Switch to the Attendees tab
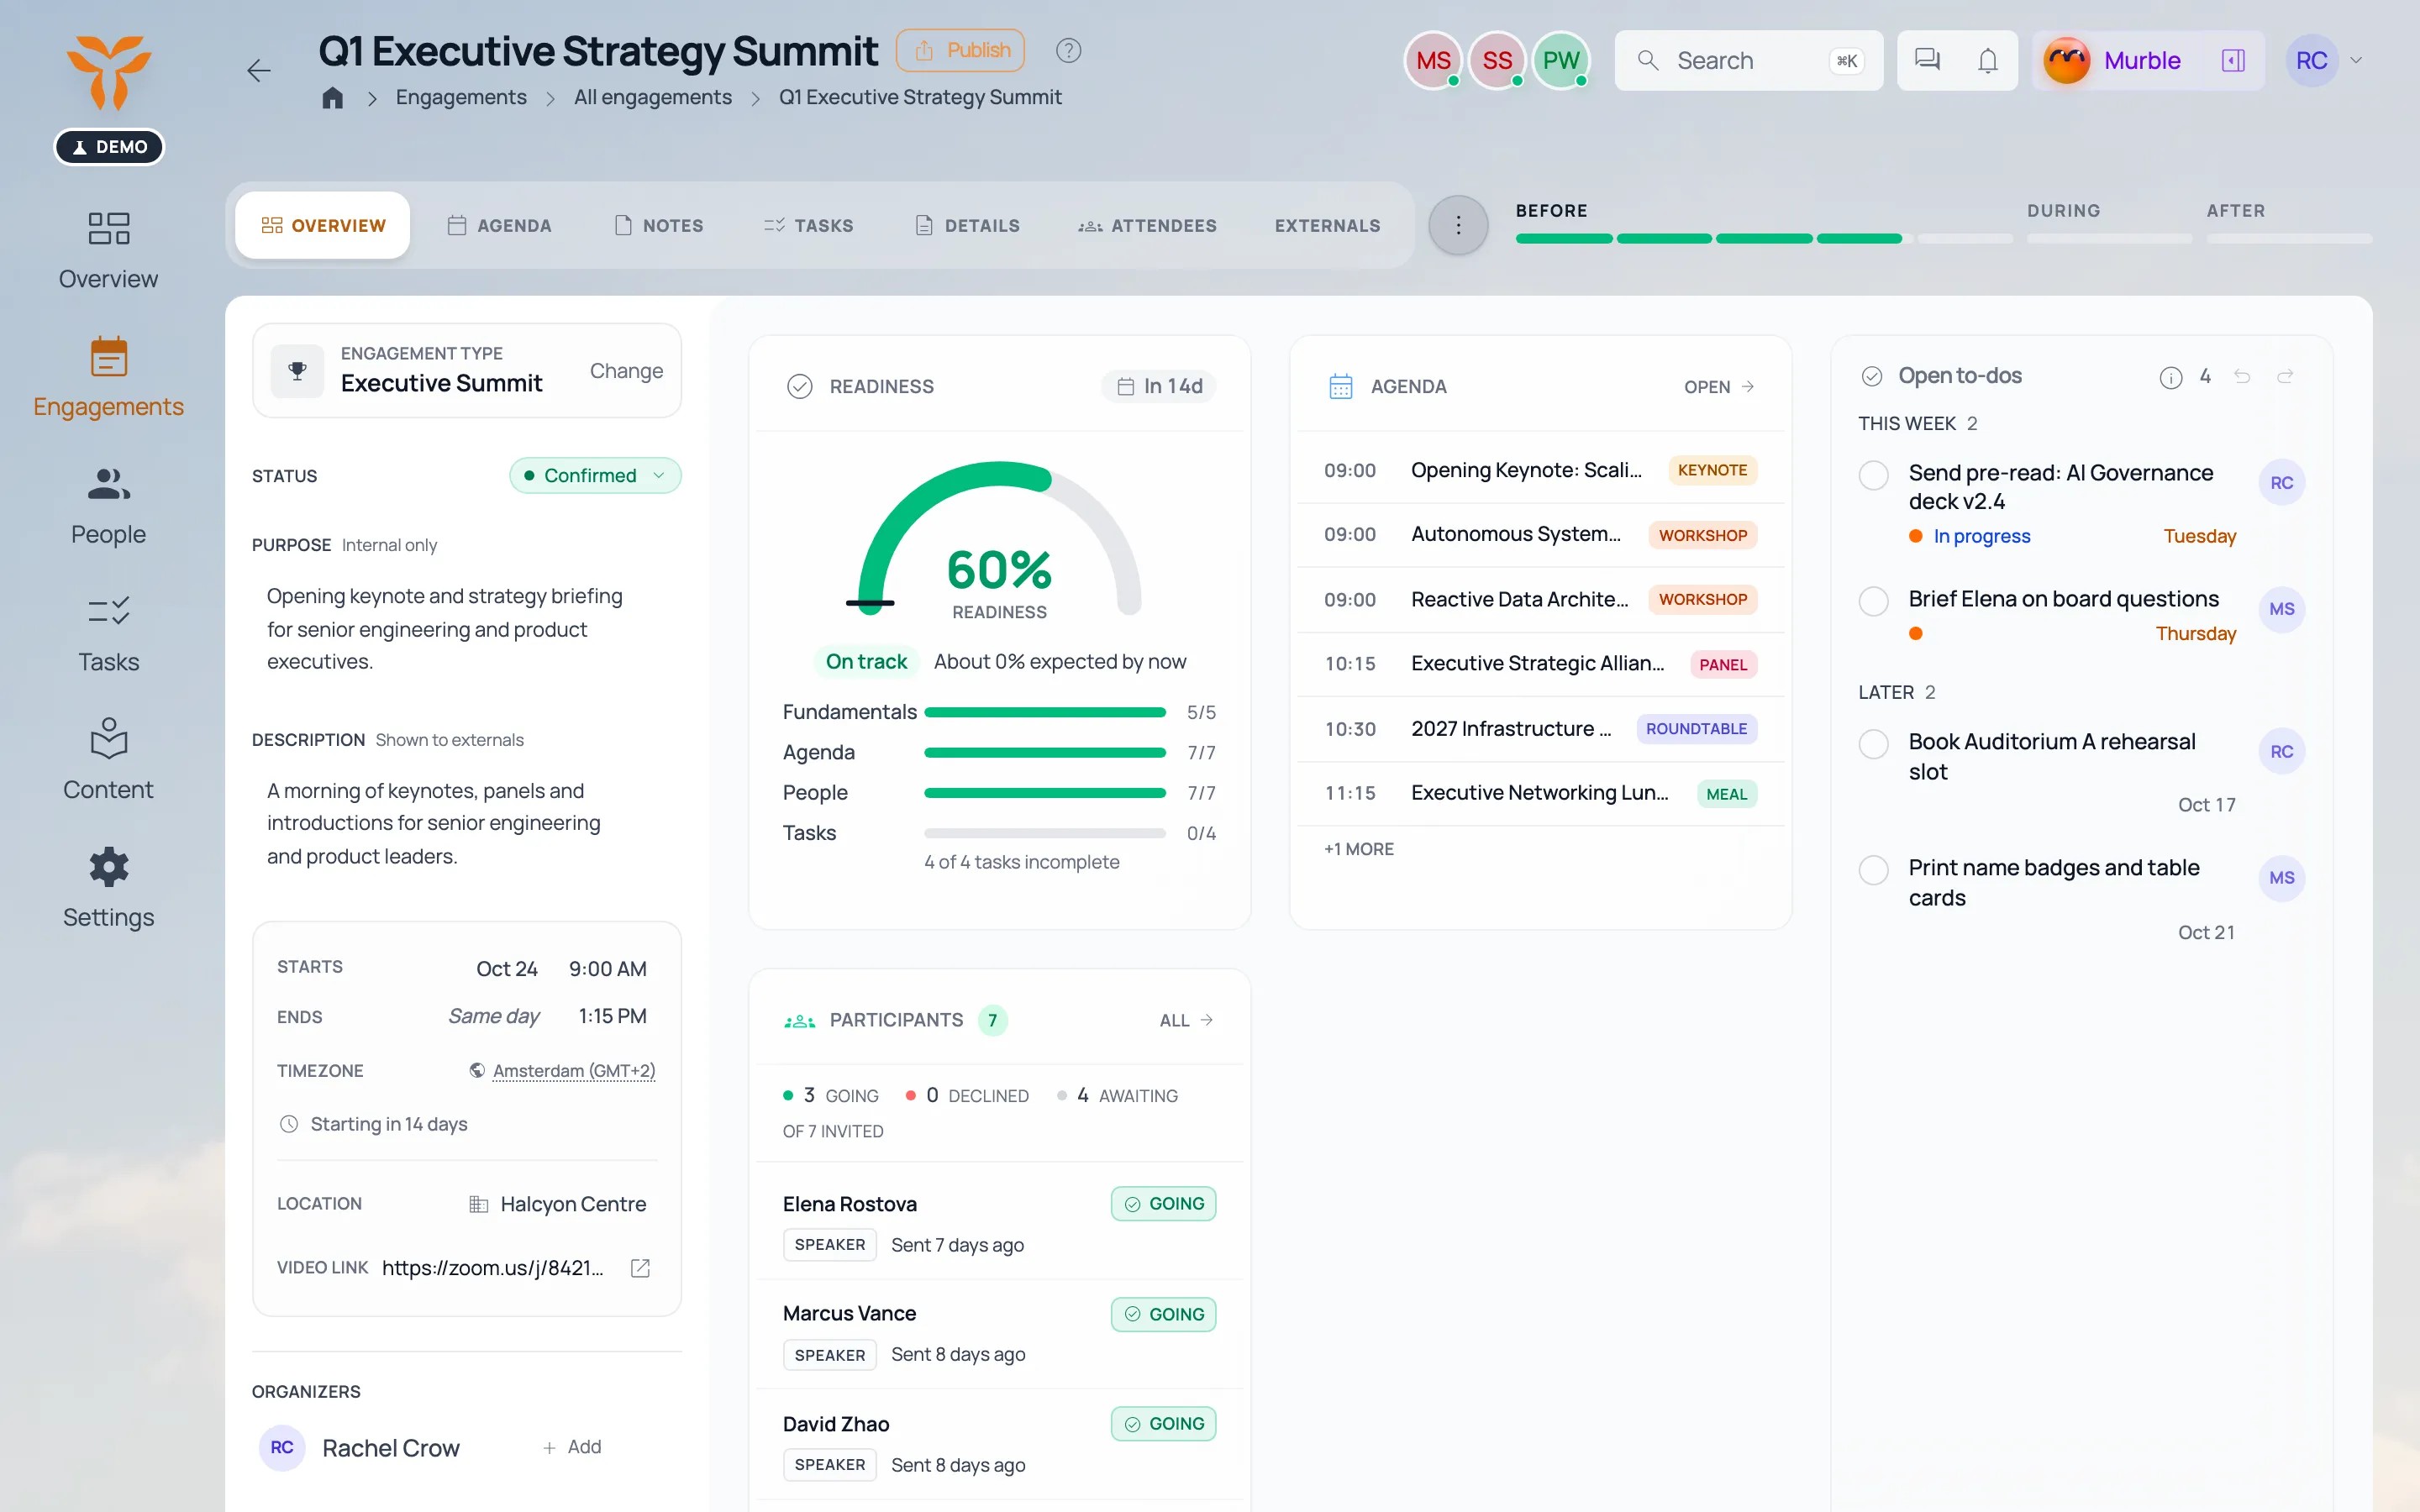 point(1147,225)
